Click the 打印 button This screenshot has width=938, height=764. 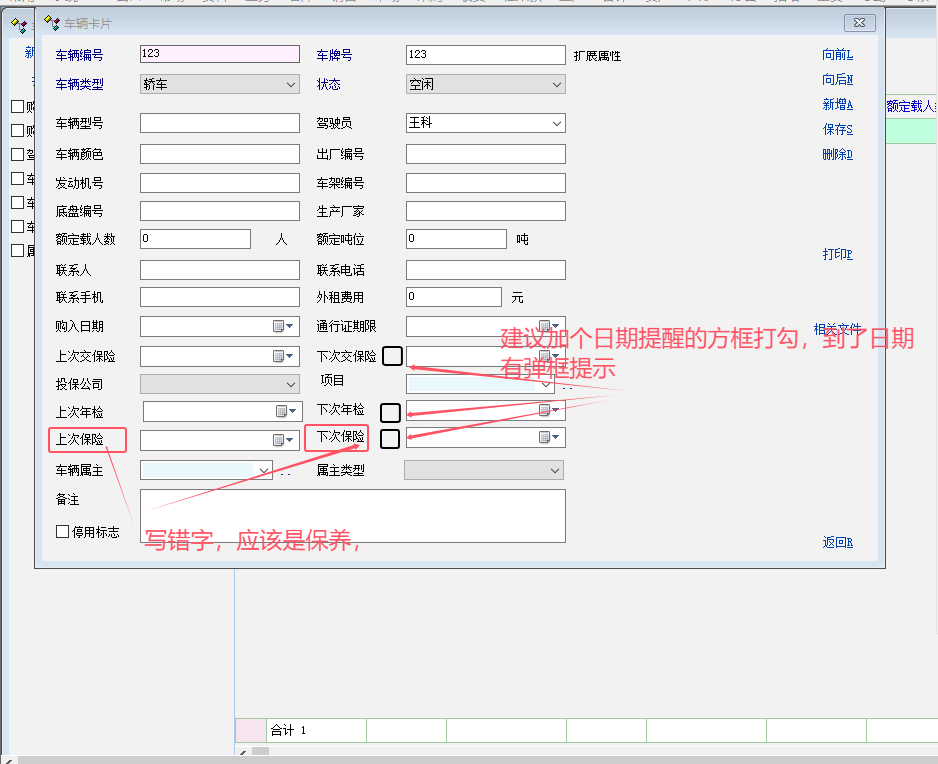point(837,254)
